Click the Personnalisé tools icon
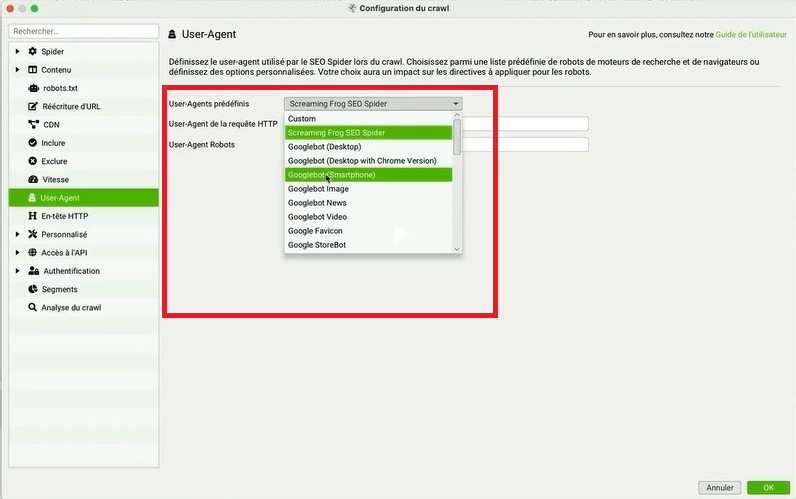796x499 pixels. click(32, 234)
